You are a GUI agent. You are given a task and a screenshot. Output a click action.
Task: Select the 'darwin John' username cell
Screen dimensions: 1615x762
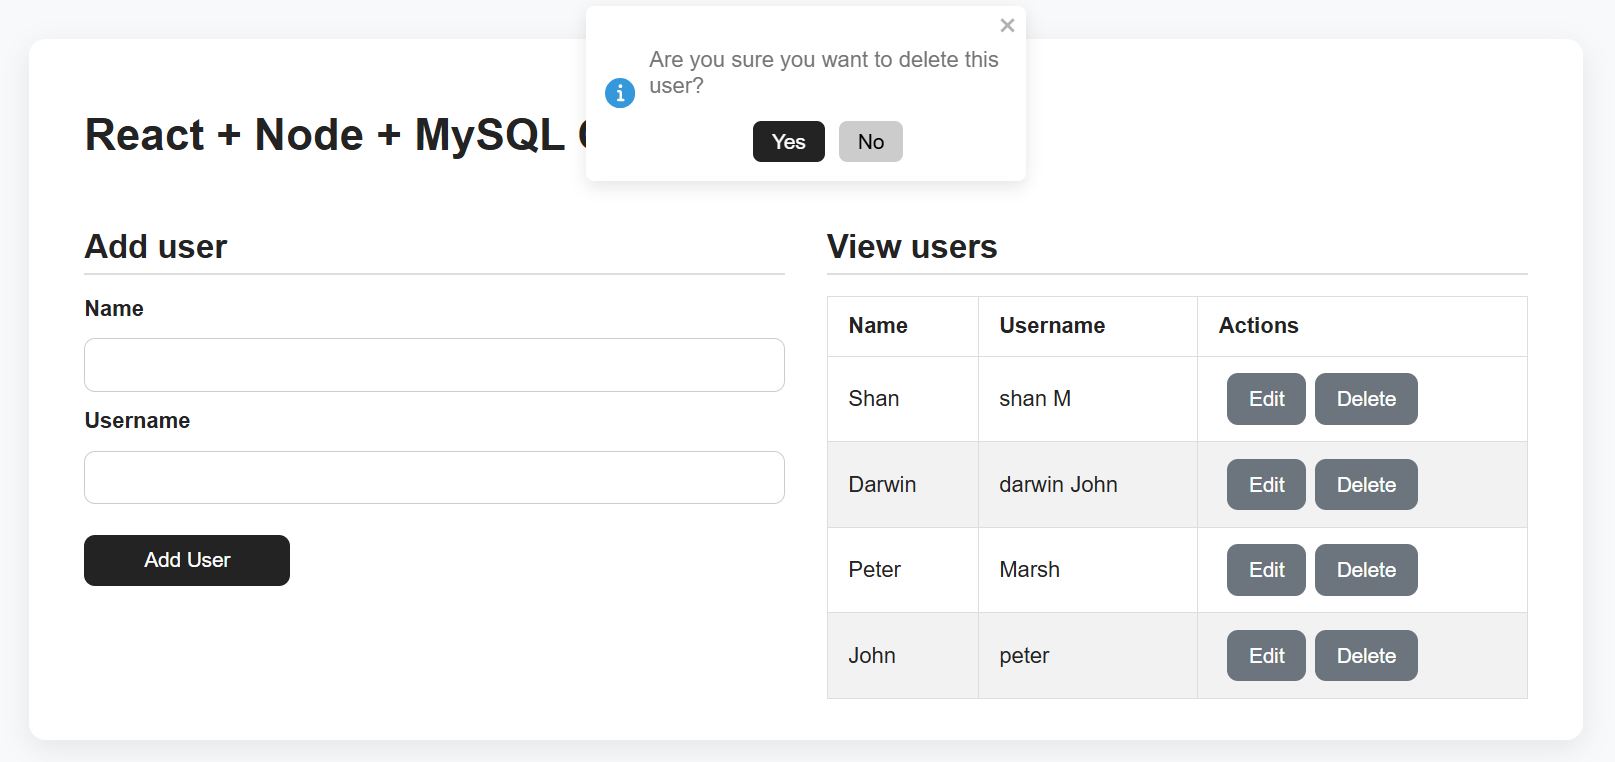point(1058,485)
